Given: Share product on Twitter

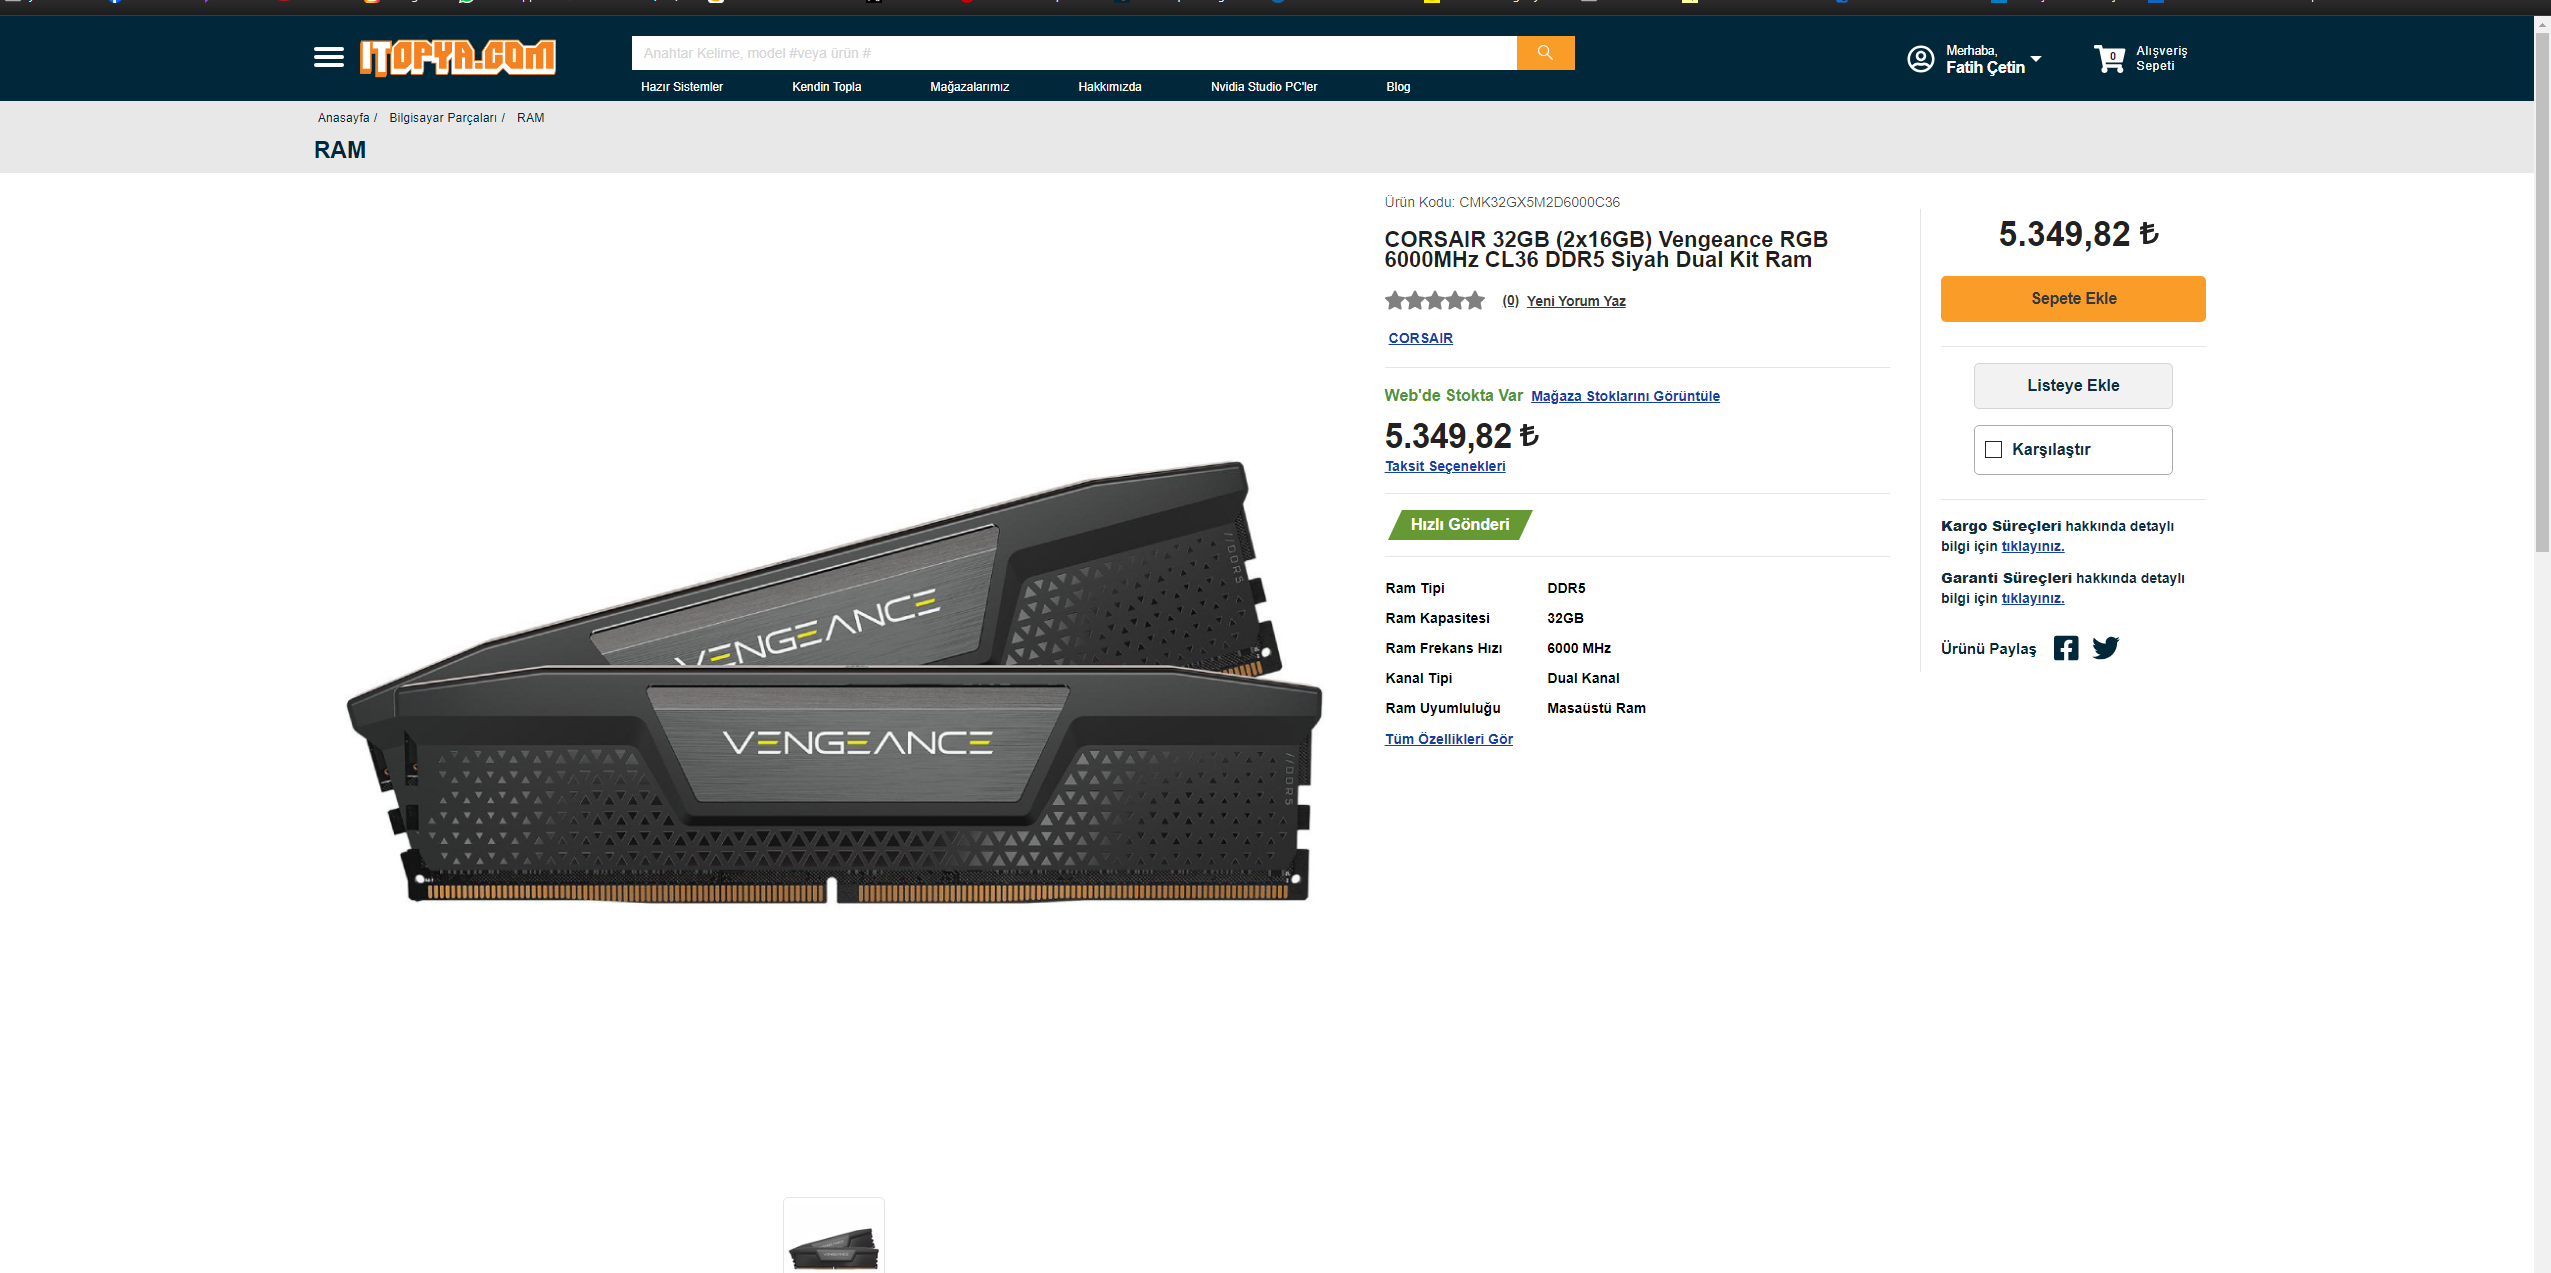Looking at the screenshot, I should click(2105, 648).
